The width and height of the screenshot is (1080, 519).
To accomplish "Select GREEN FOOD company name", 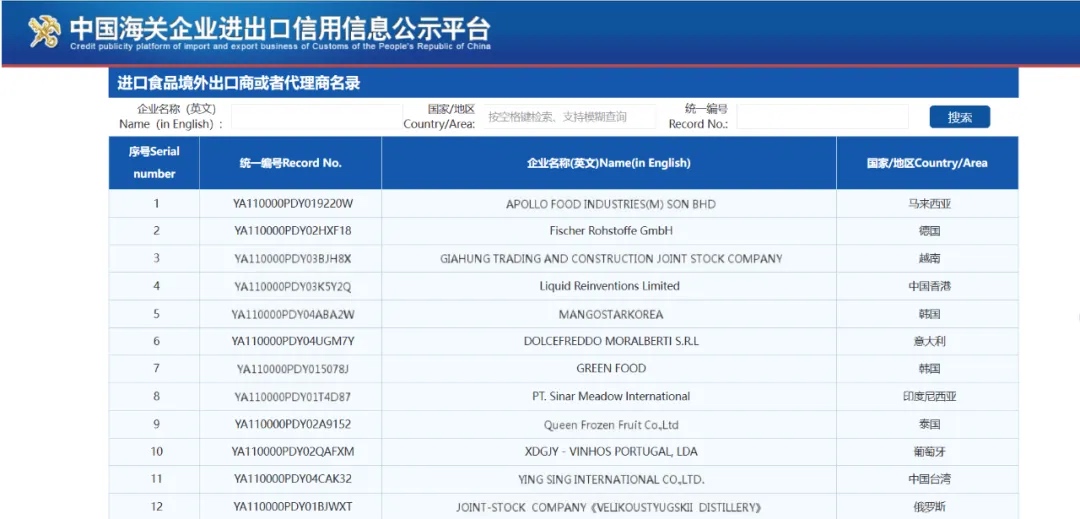I will (x=611, y=368).
